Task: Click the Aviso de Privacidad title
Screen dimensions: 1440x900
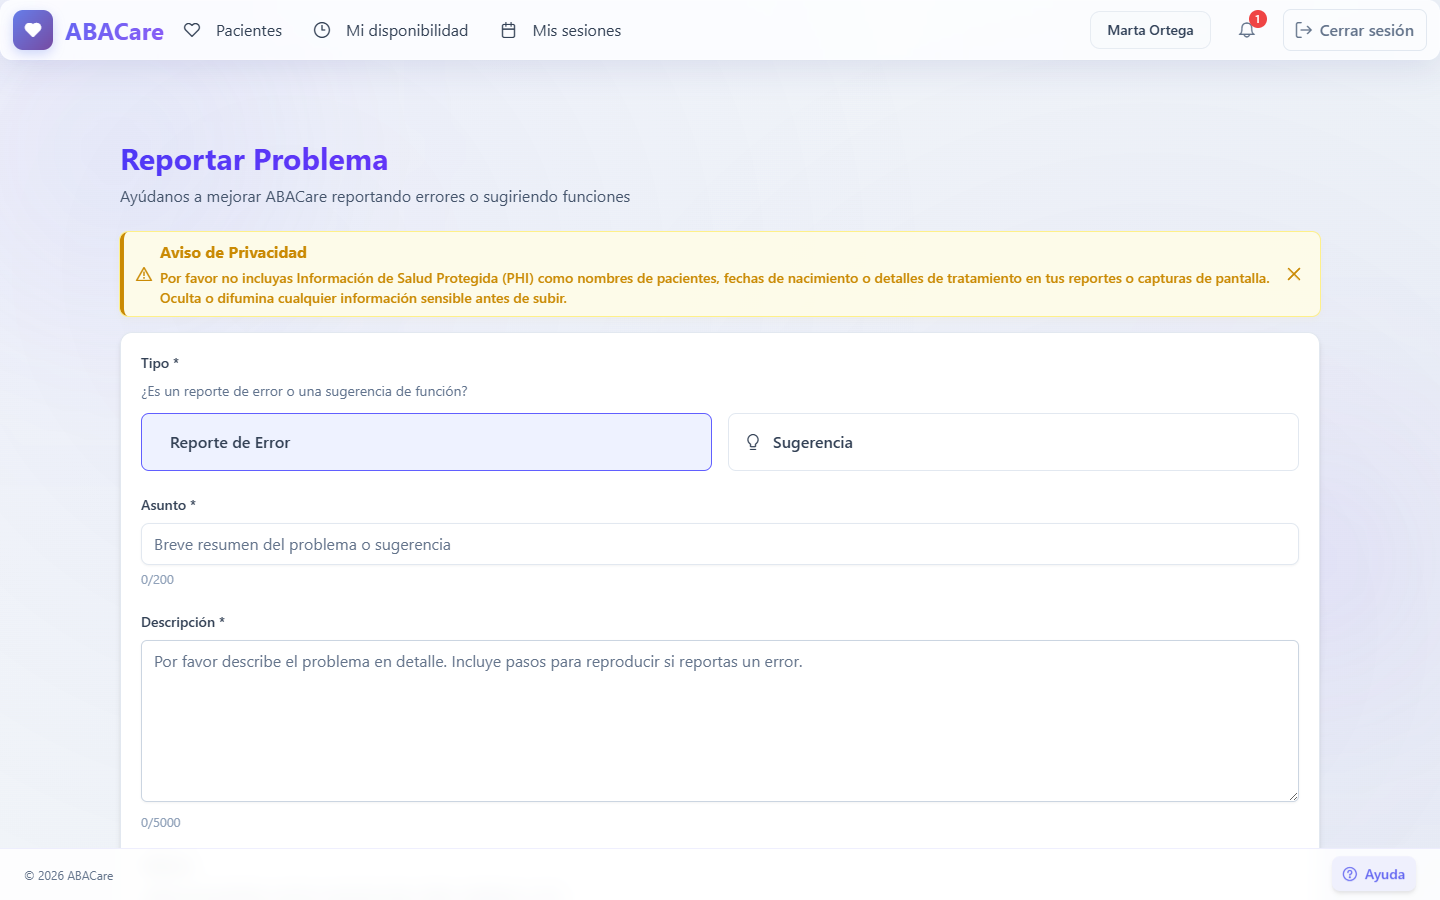Action: point(233,253)
